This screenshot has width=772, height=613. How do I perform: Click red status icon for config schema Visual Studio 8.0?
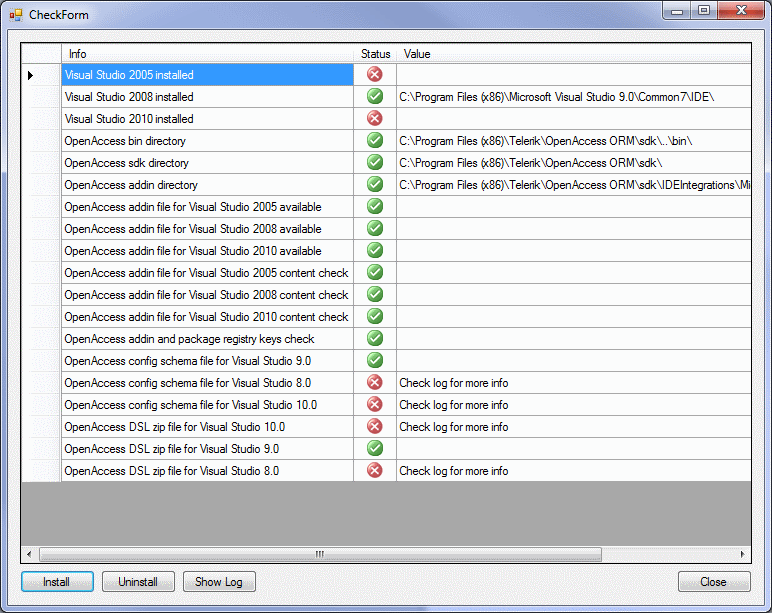[375, 382]
